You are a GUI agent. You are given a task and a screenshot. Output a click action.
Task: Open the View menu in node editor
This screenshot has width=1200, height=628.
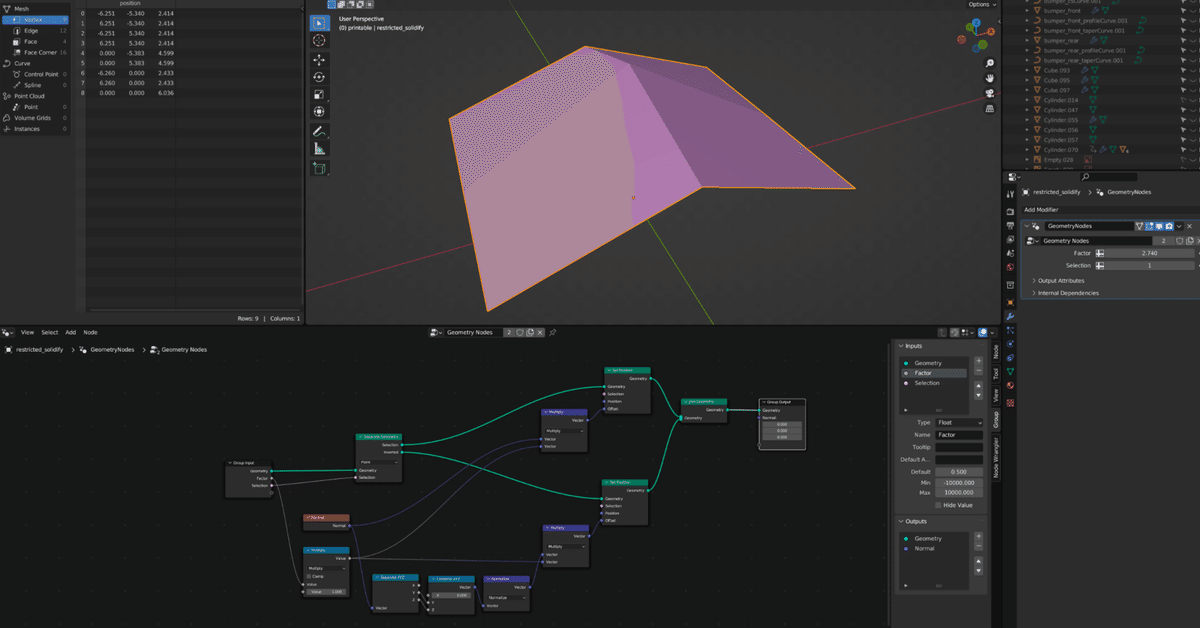point(28,332)
